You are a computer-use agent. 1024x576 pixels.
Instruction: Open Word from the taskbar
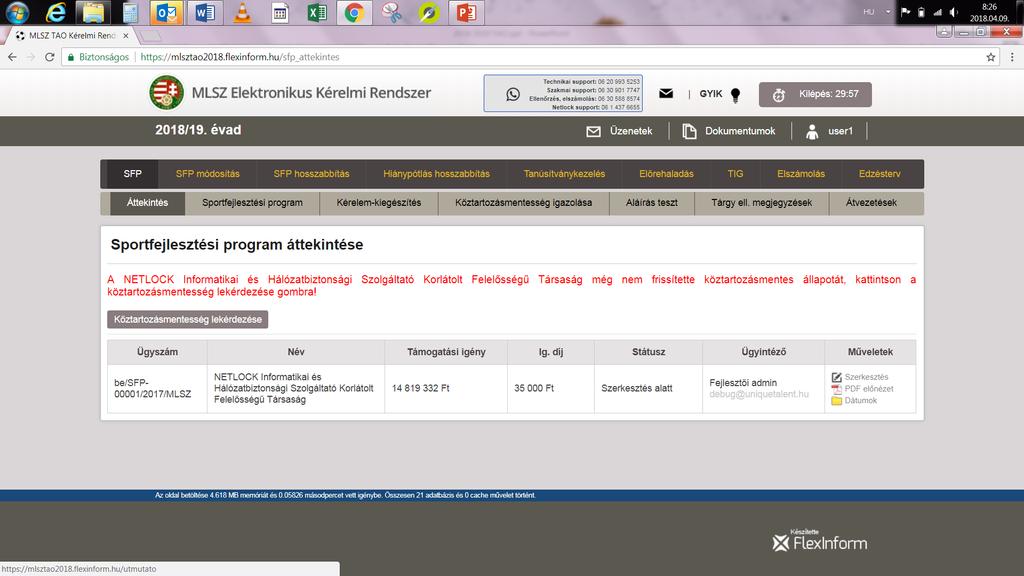tap(204, 12)
